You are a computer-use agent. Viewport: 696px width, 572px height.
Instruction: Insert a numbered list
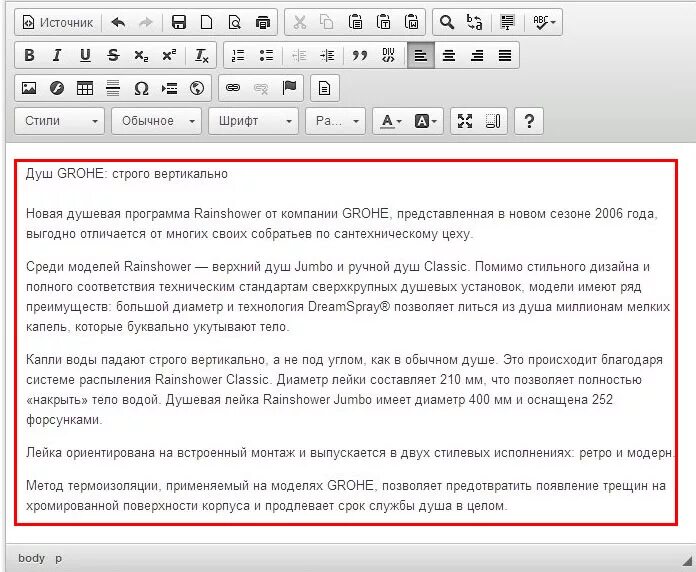pos(238,55)
